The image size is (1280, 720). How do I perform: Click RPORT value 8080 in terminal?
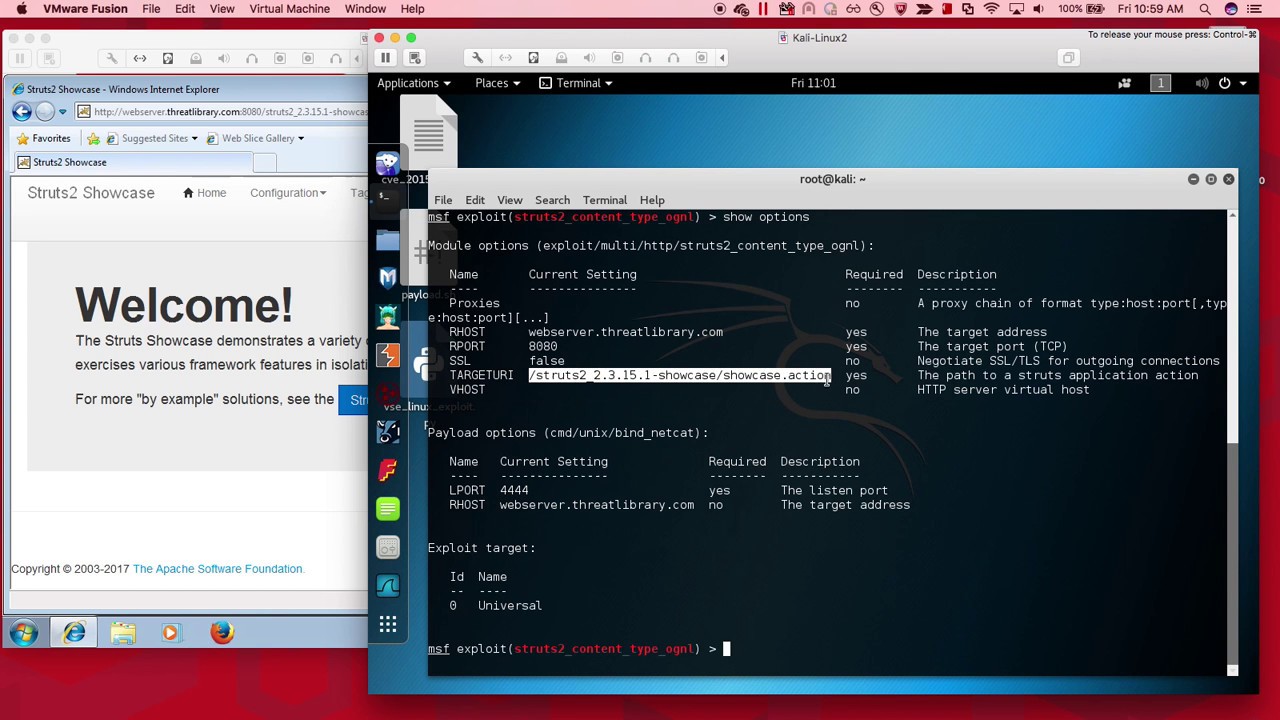pyautogui.click(x=543, y=346)
